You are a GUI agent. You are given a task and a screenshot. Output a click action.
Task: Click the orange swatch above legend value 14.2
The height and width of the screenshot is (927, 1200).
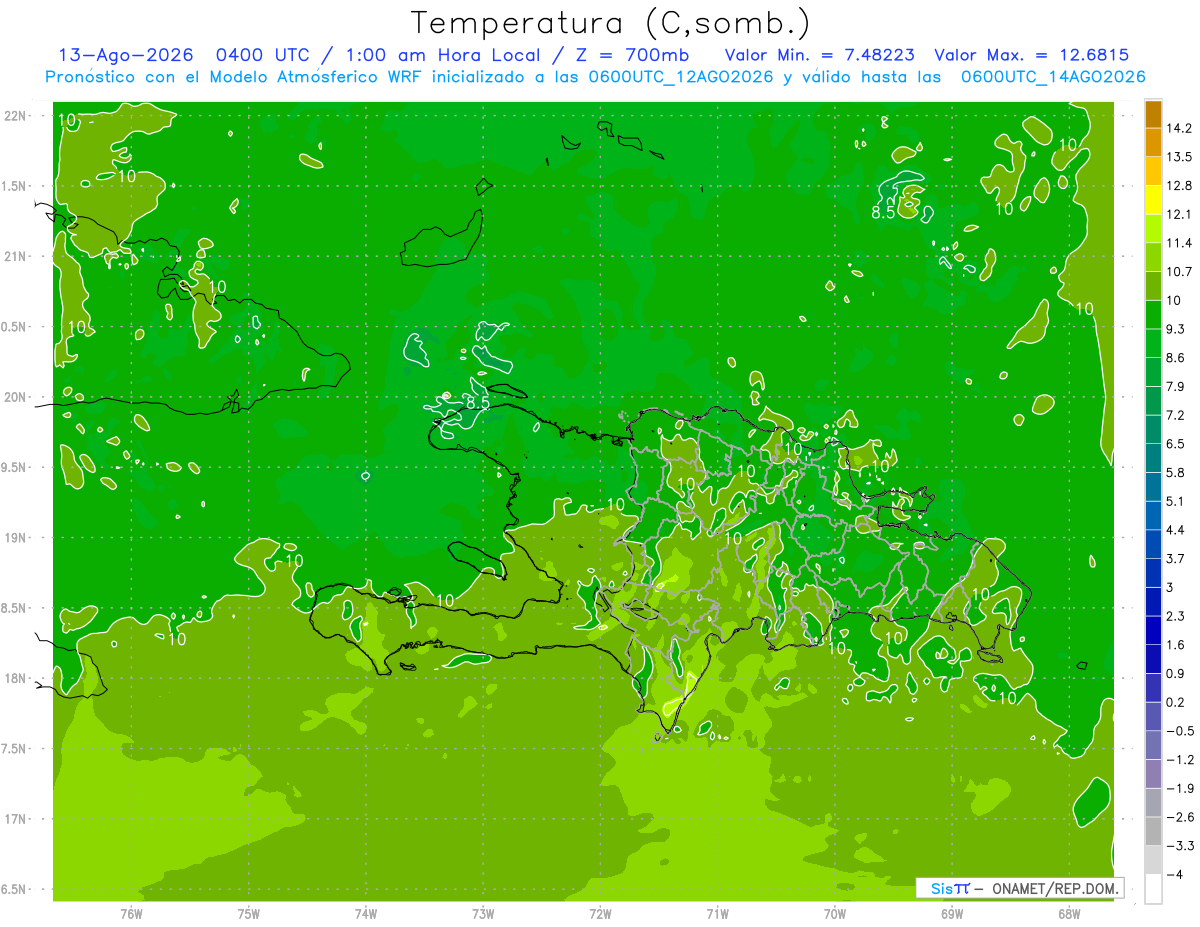(x=1153, y=114)
